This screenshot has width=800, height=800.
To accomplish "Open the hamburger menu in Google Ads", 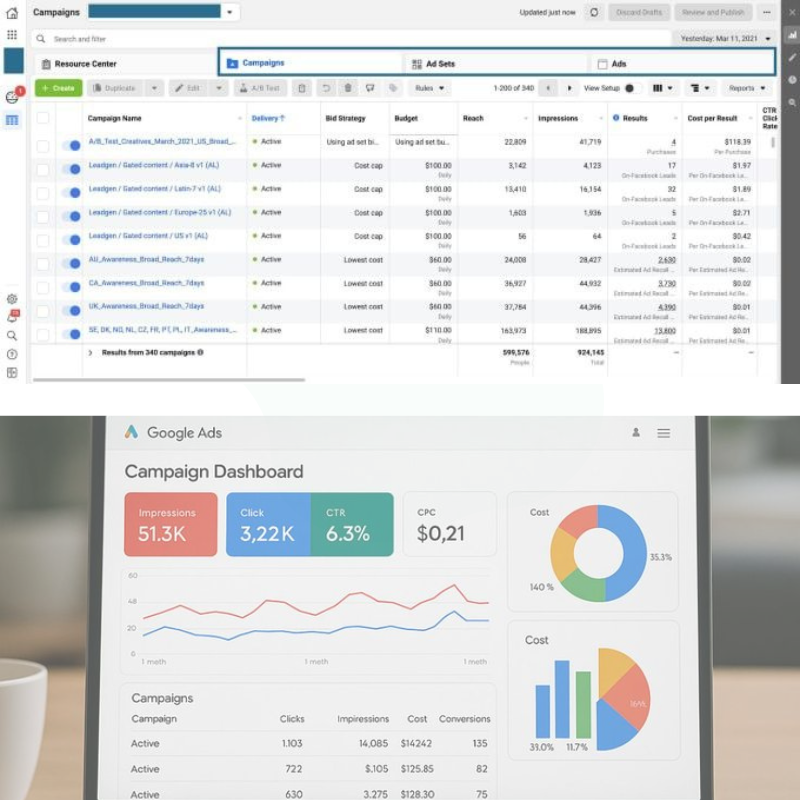I will [663, 433].
